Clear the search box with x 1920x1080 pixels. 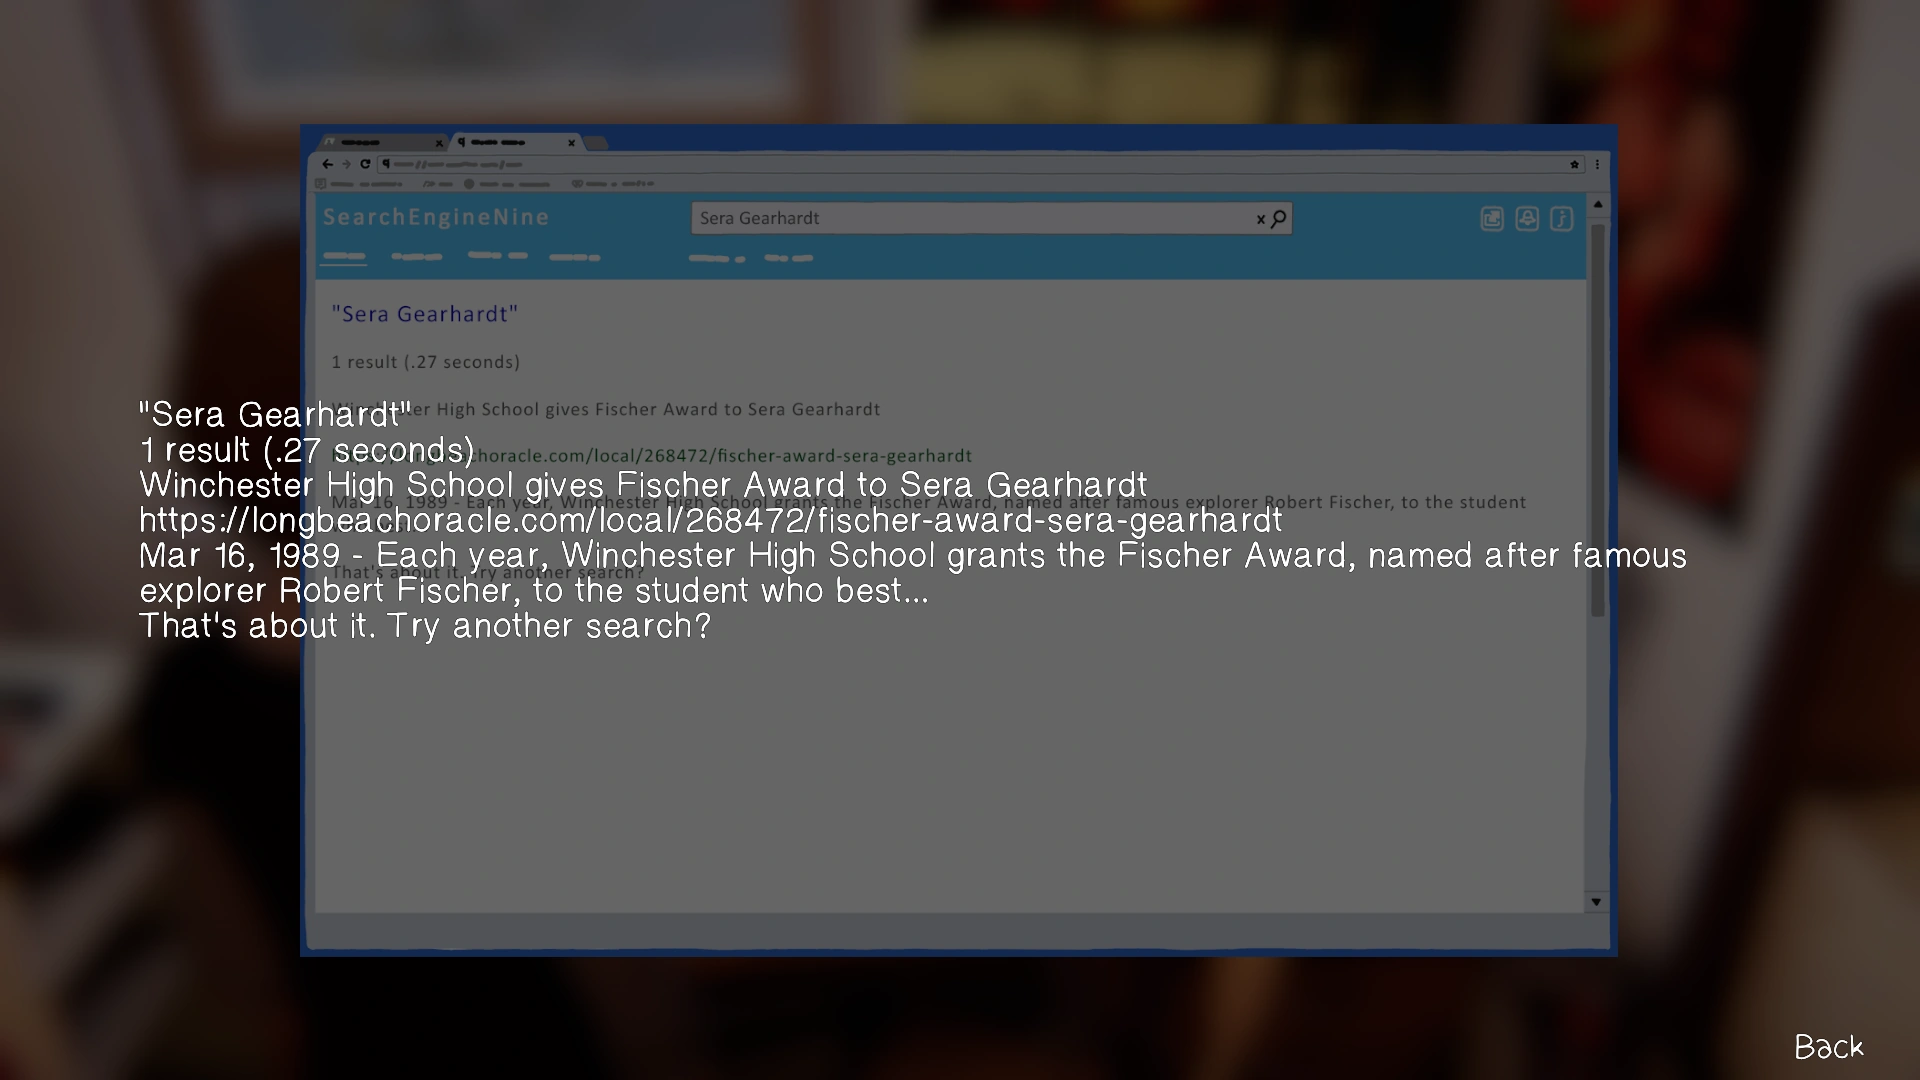point(1260,219)
